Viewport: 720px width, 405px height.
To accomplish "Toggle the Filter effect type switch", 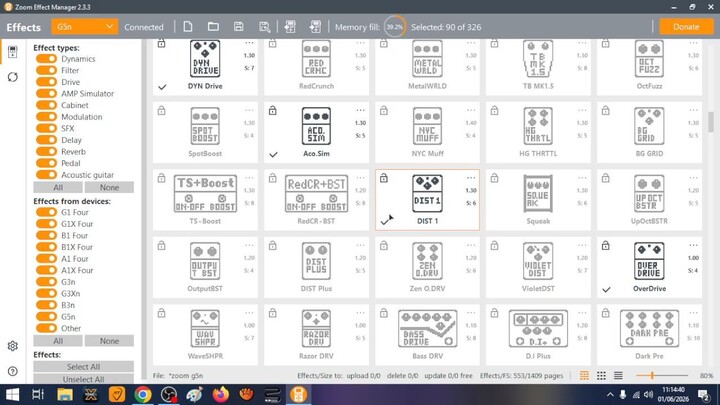I will [46, 70].
